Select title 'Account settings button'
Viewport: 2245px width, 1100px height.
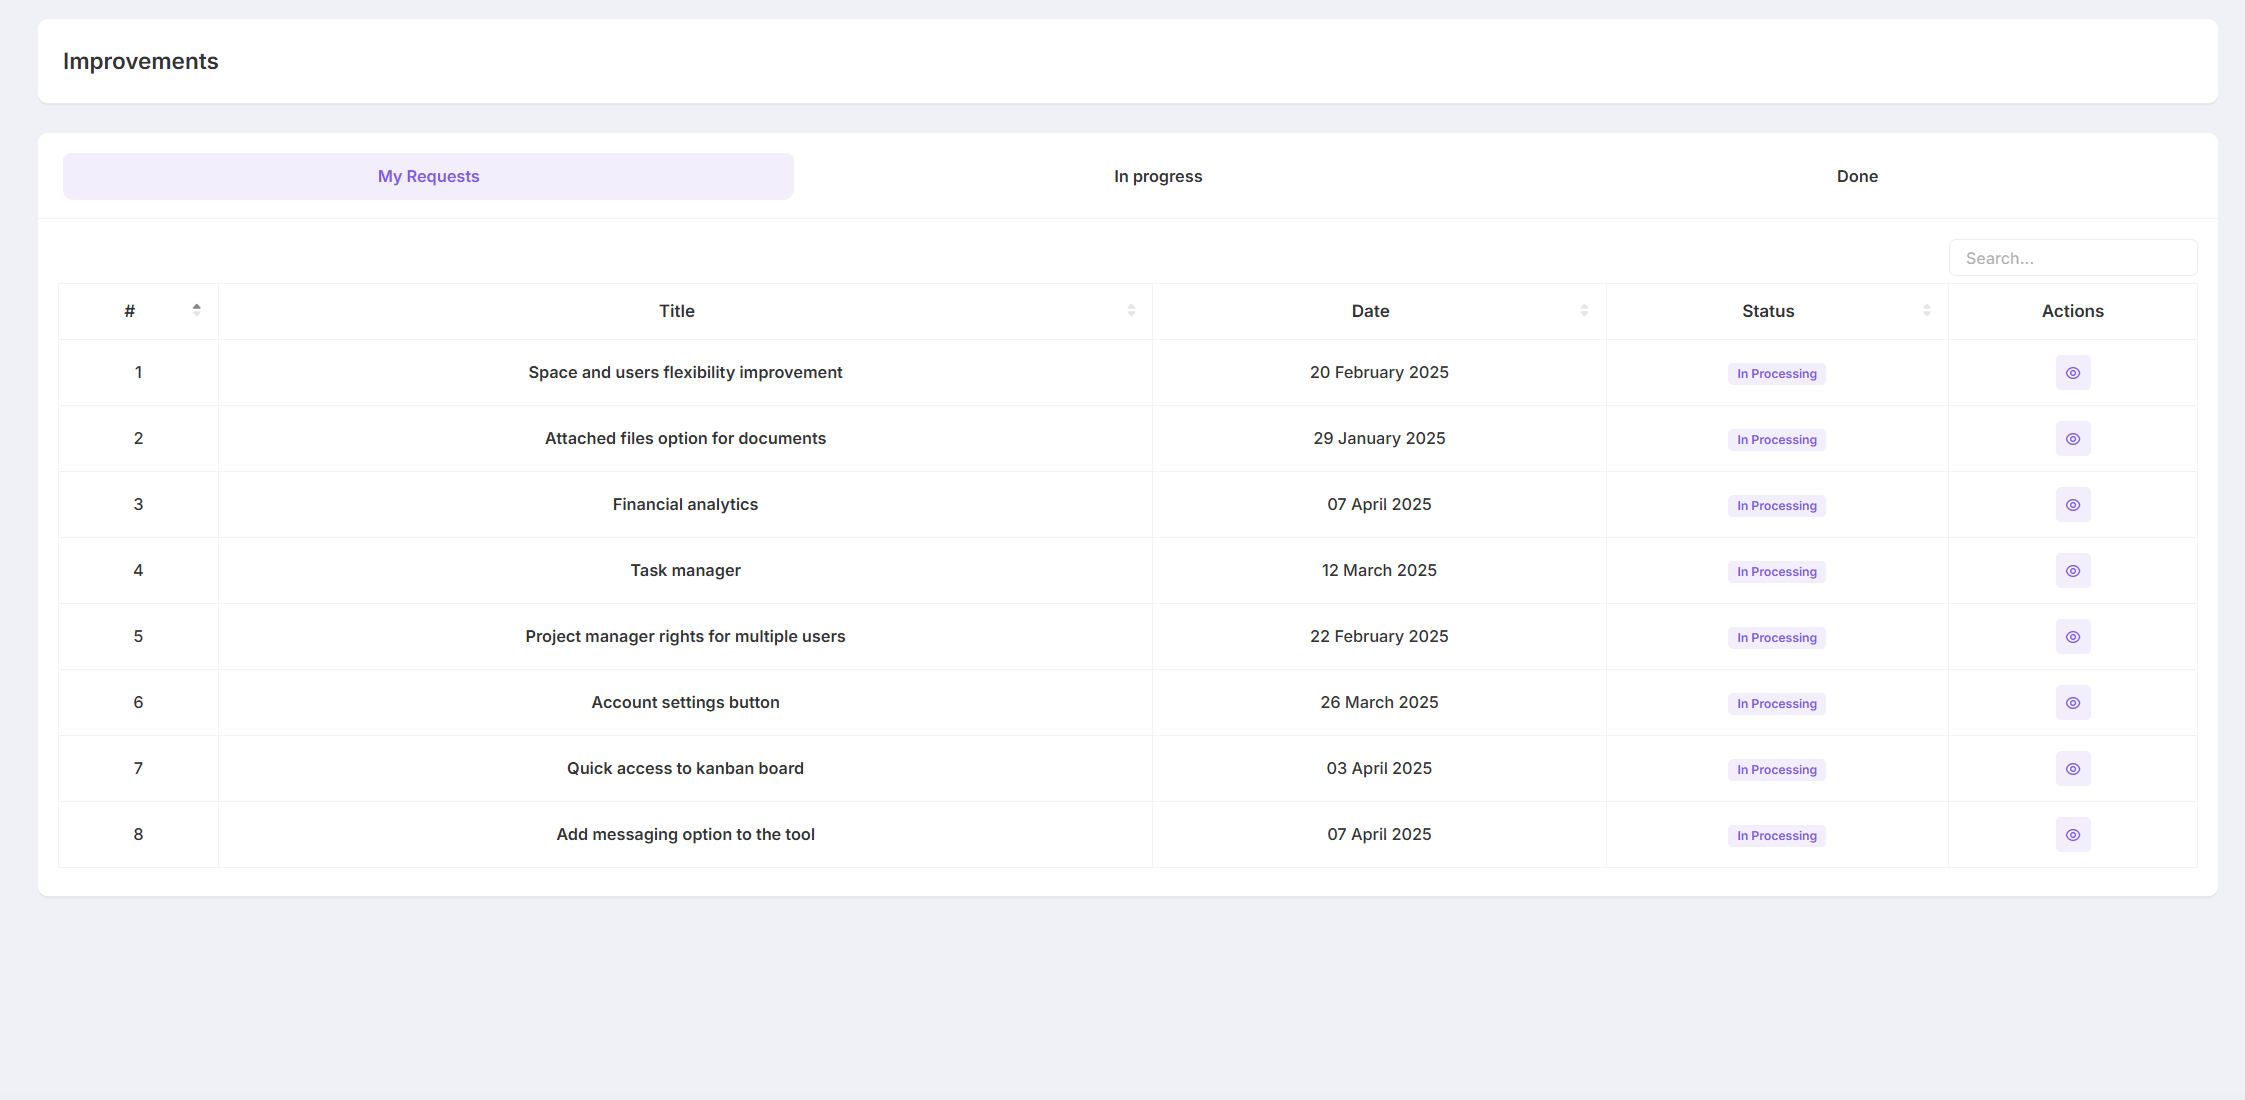click(685, 702)
